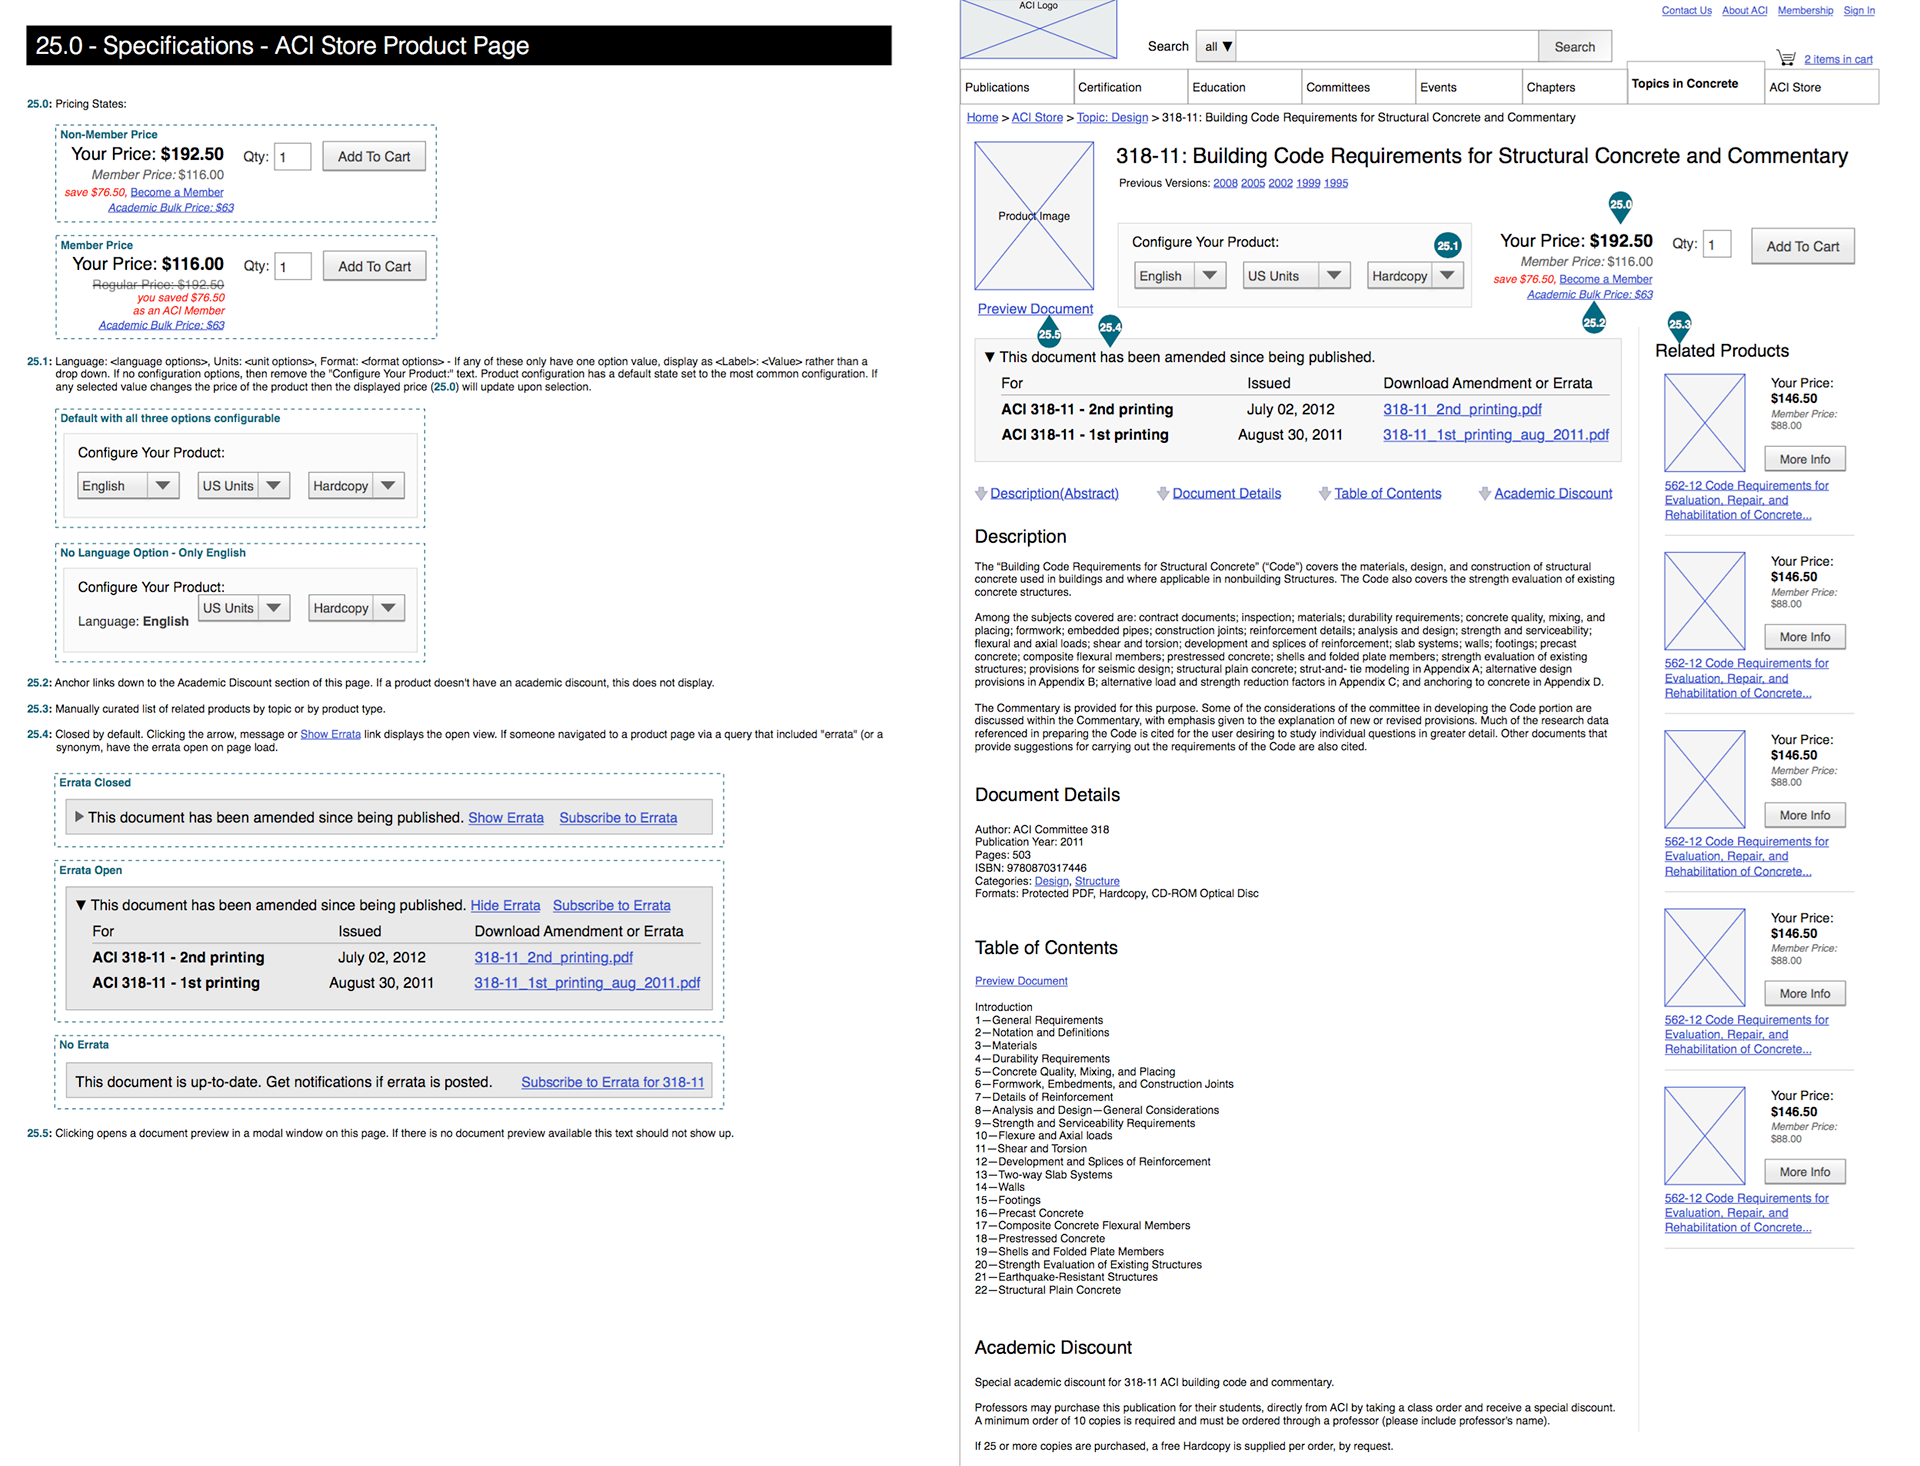Screen dimensions: 1920x1466
Task: Click the Search button
Action: coord(1575,46)
